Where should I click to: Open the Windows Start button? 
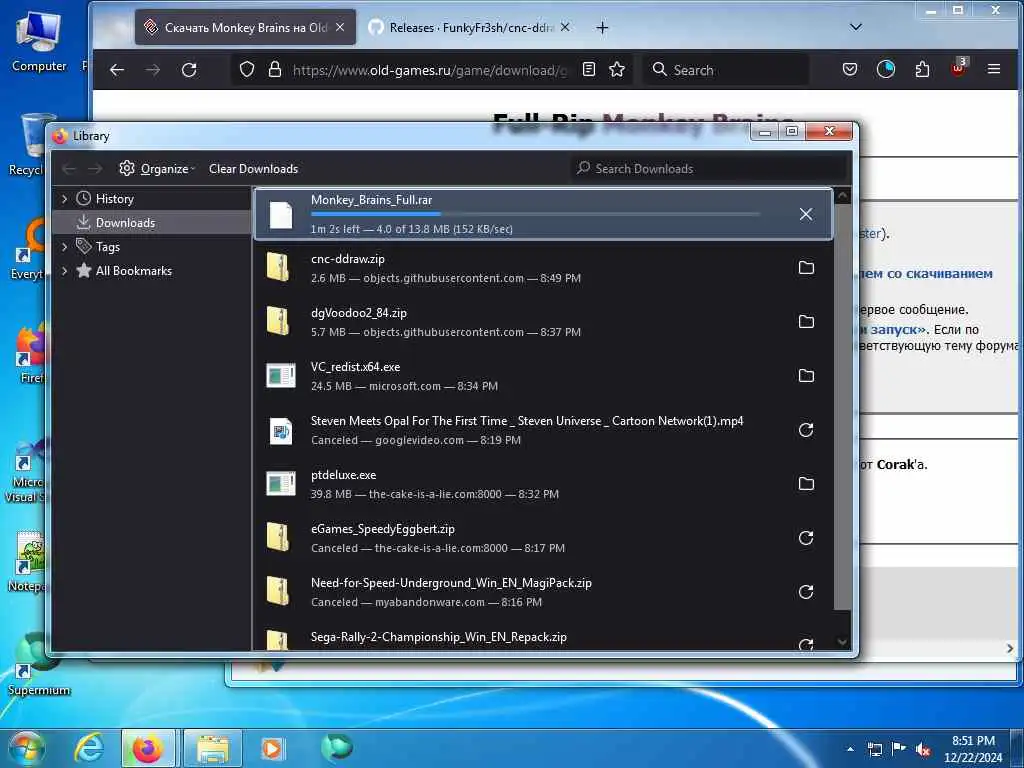pyautogui.click(x=26, y=748)
